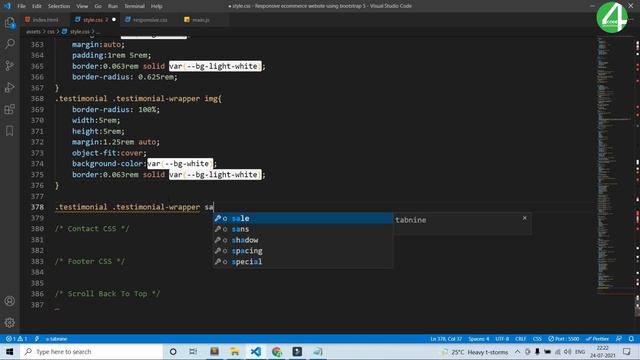Switch to the style.css tab
This screenshot has width=640, height=360.
tap(94, 20)
